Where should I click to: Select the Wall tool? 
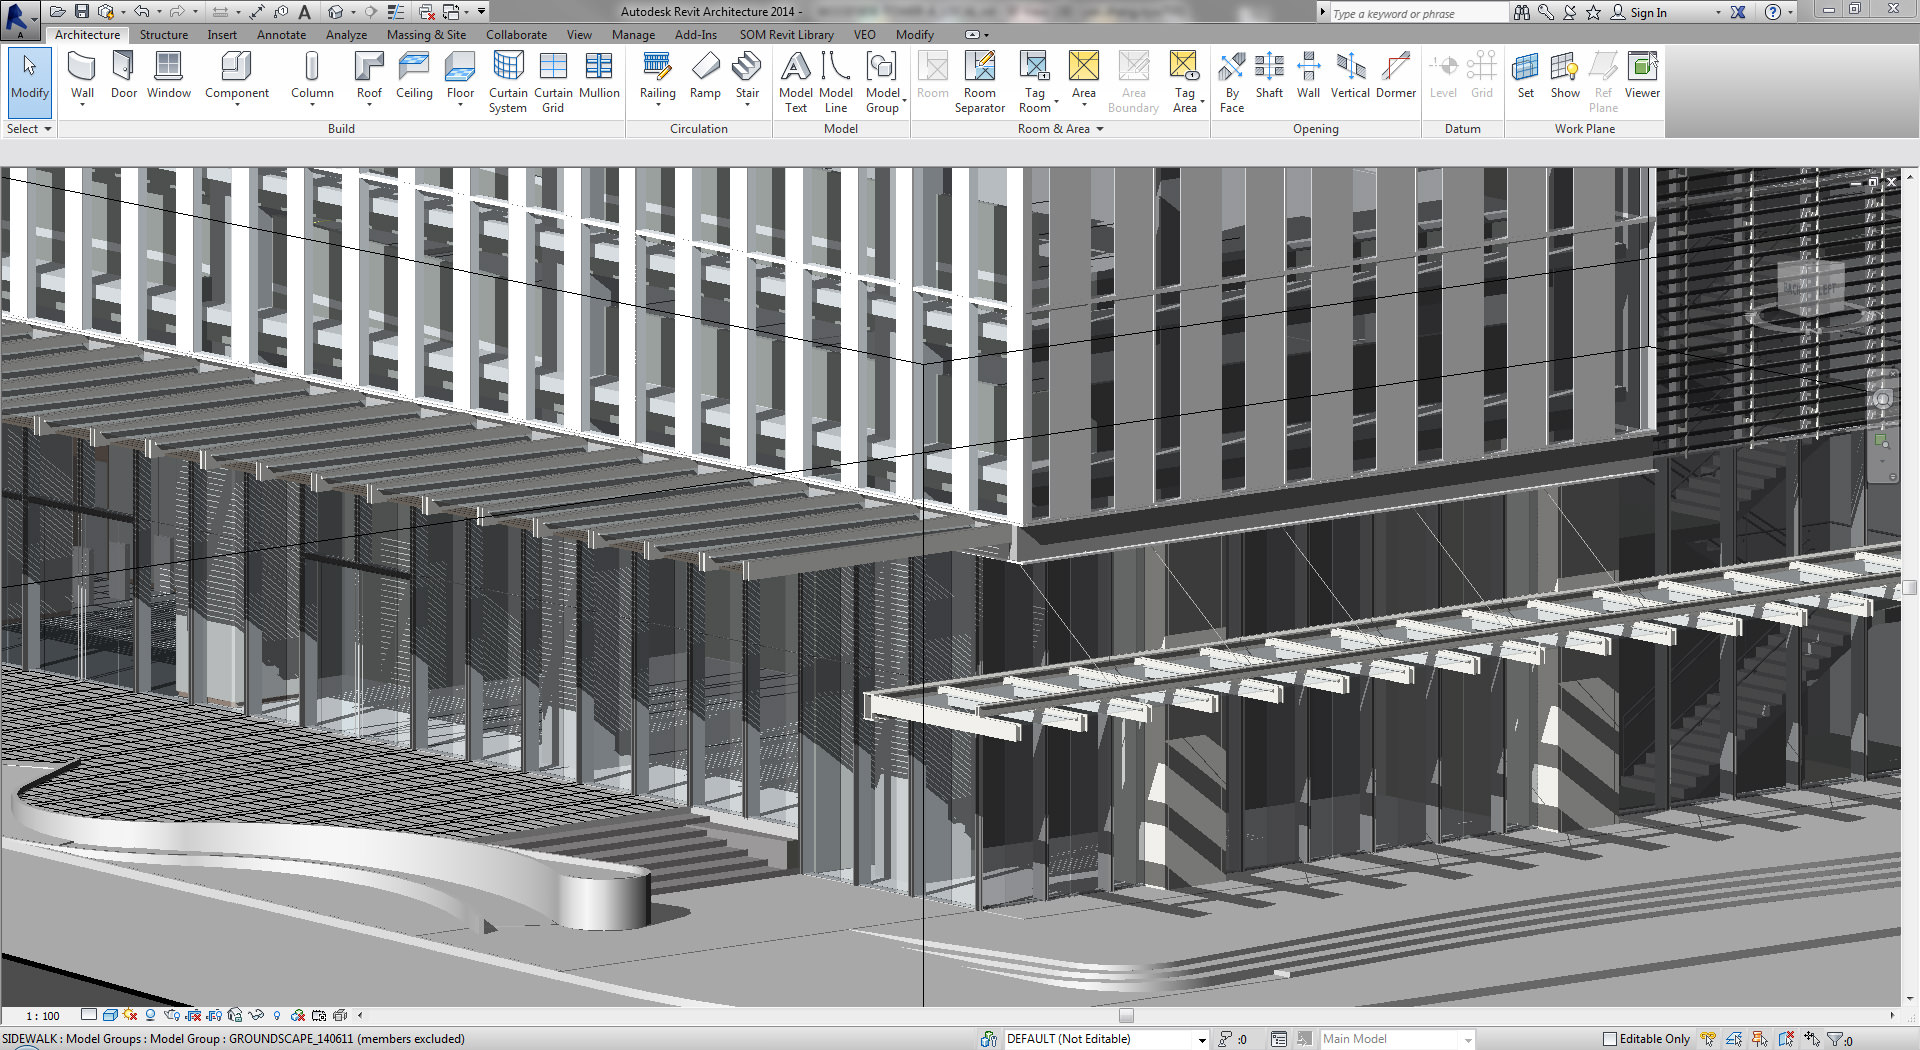(82, 77)
